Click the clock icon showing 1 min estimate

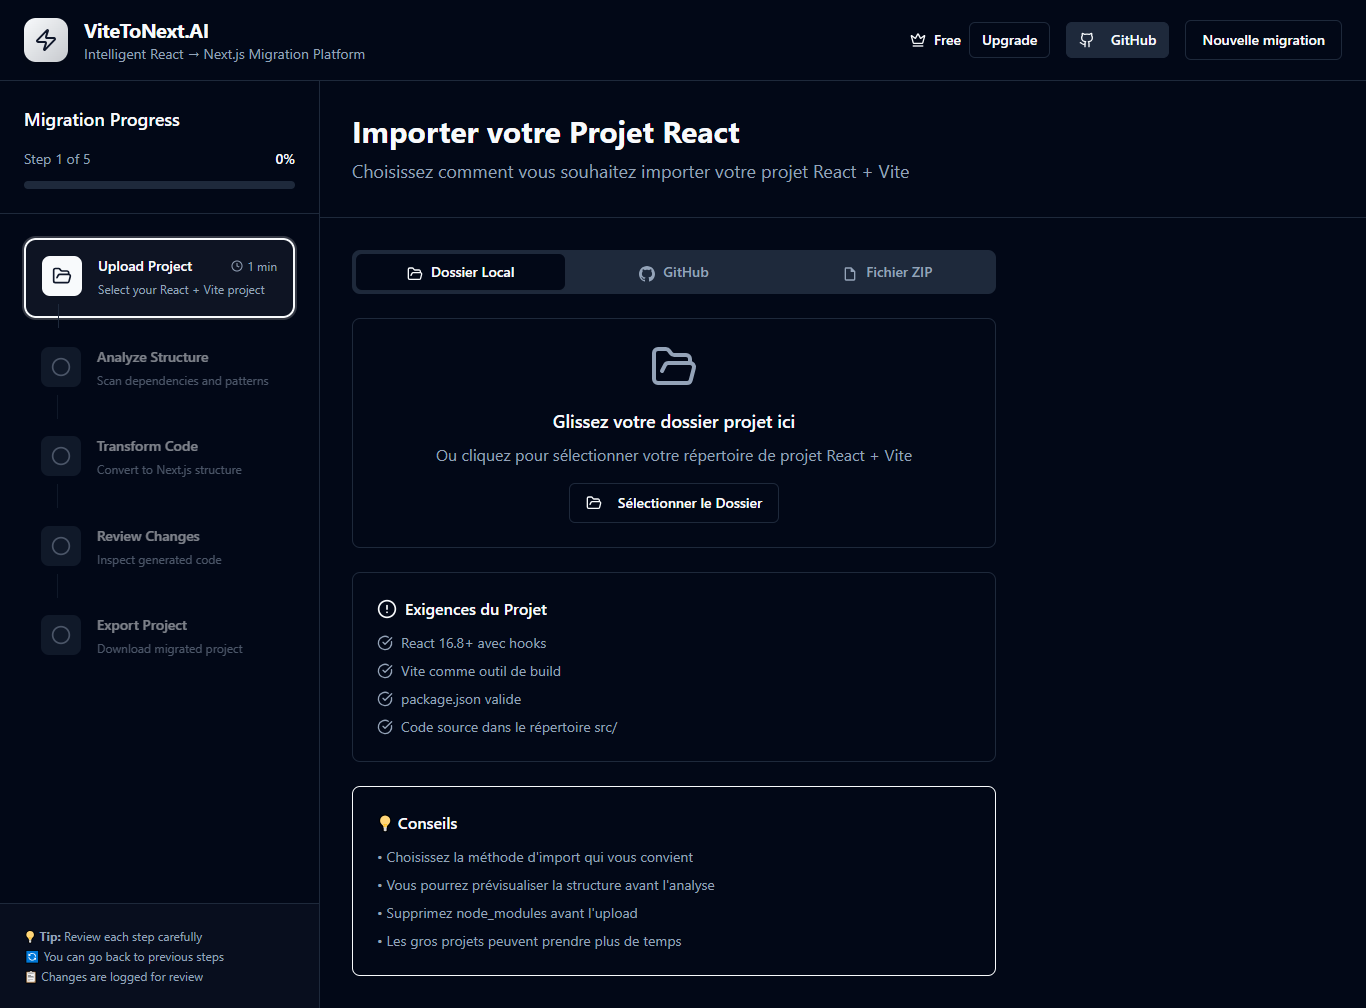tap(237, 266)
